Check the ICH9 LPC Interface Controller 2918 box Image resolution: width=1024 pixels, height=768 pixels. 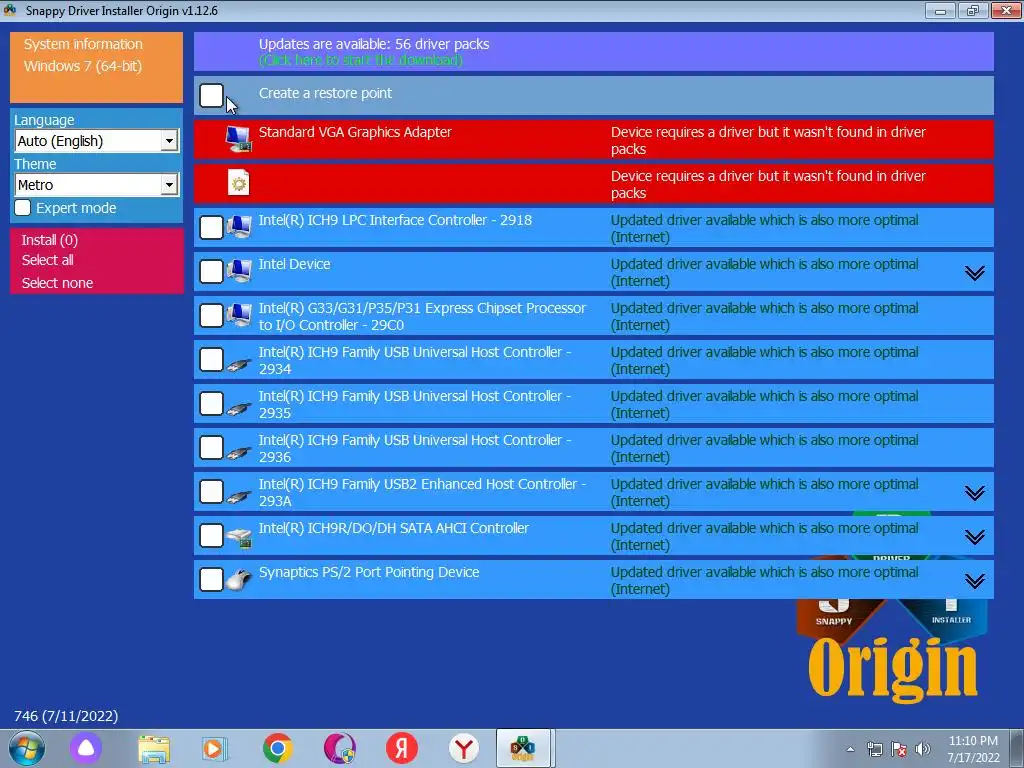pos(212,227)
